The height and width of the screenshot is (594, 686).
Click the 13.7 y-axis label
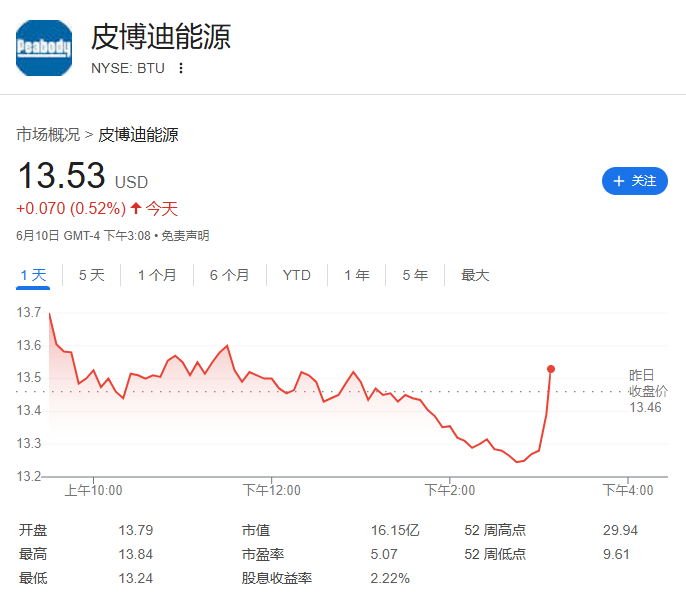[29, 312]
